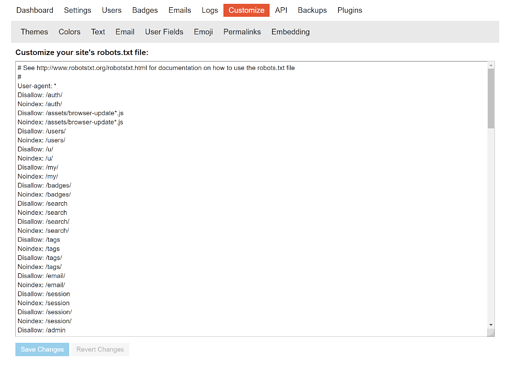Click the 'Disallow: /tags' line without trailing slash

[39, 240]
